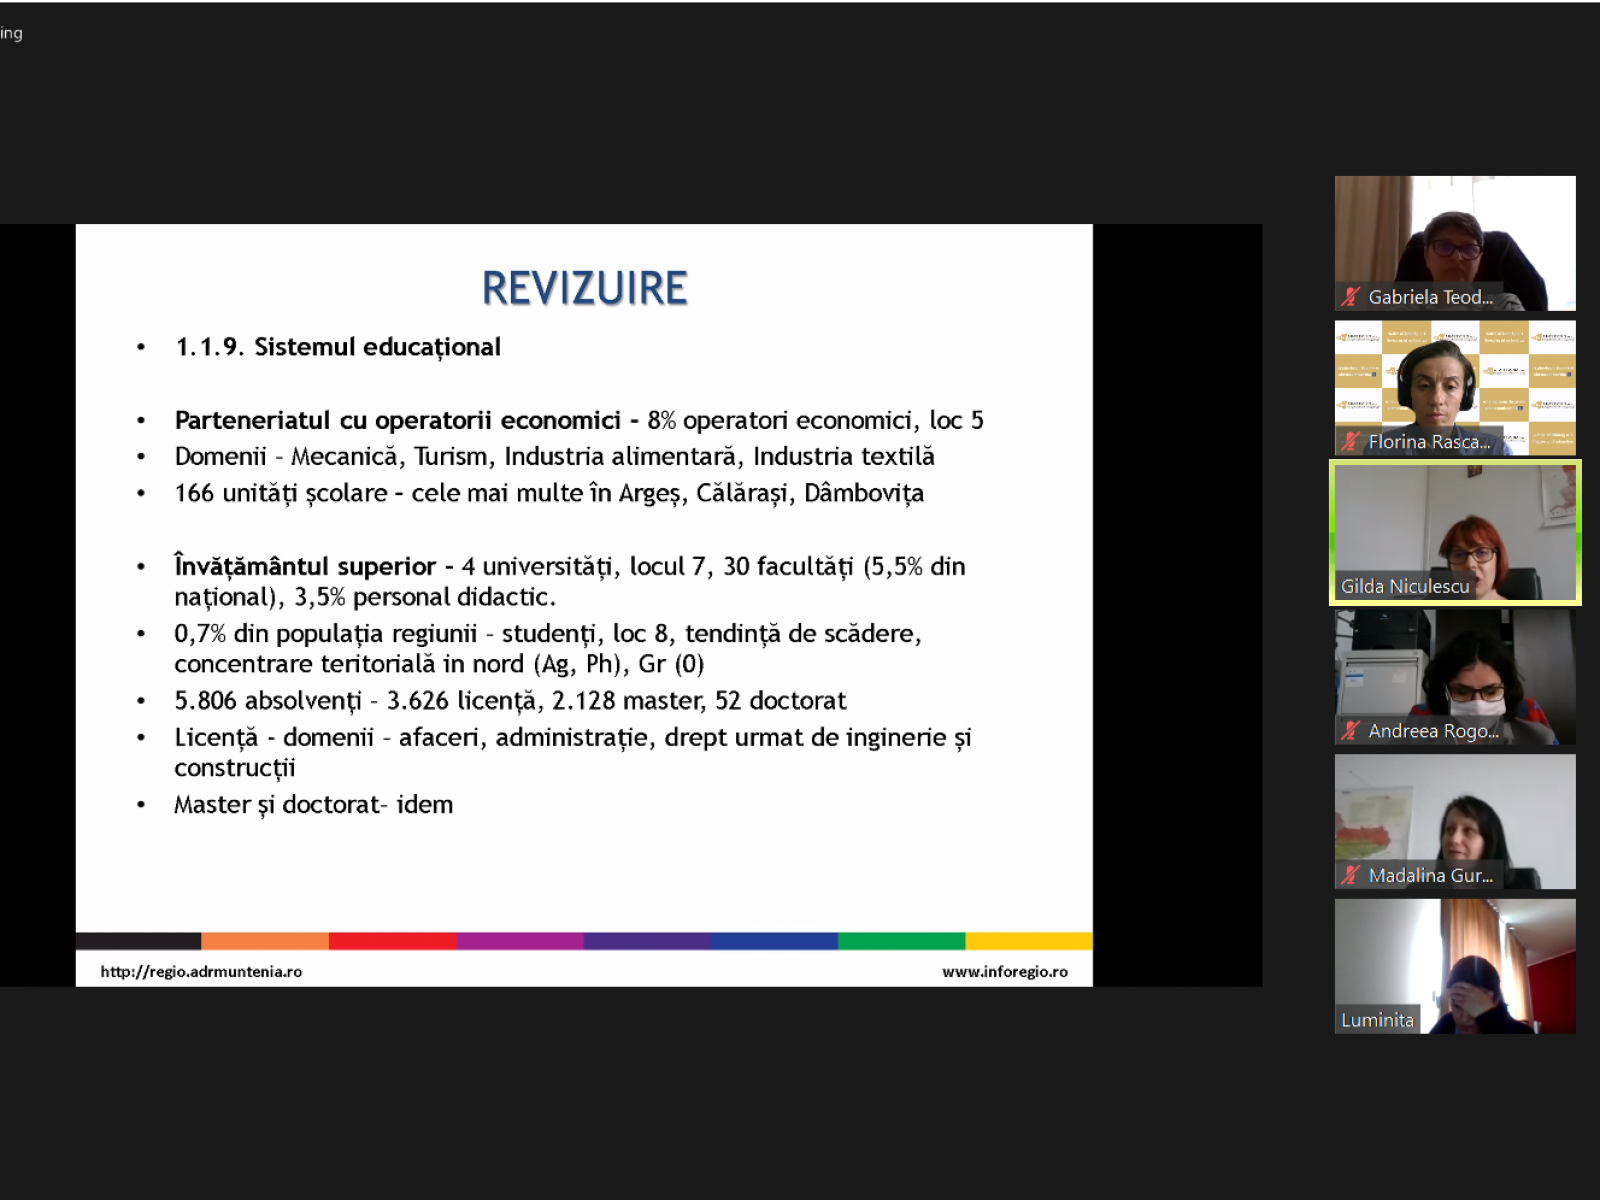This screenshot has width=1600, height=1200.
Task: Click muted microphone icon beside Florina Rasca...
Action: pyautogui.click(x=1351, y=441)
